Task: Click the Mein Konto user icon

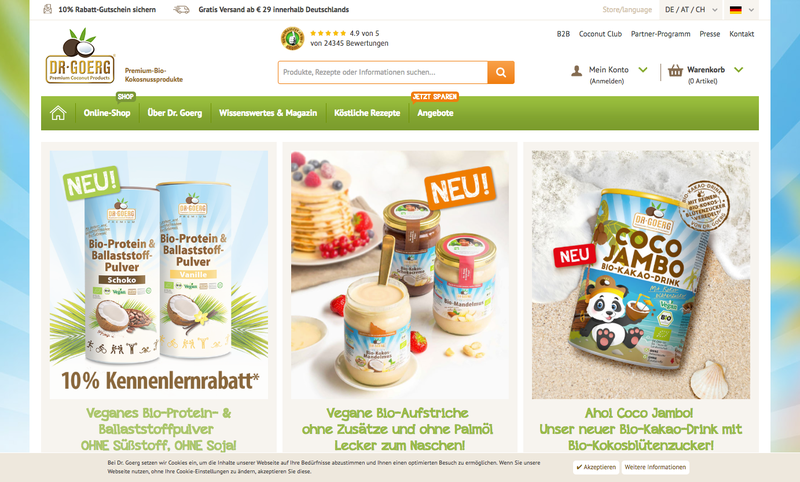Action: click(577, 70)
